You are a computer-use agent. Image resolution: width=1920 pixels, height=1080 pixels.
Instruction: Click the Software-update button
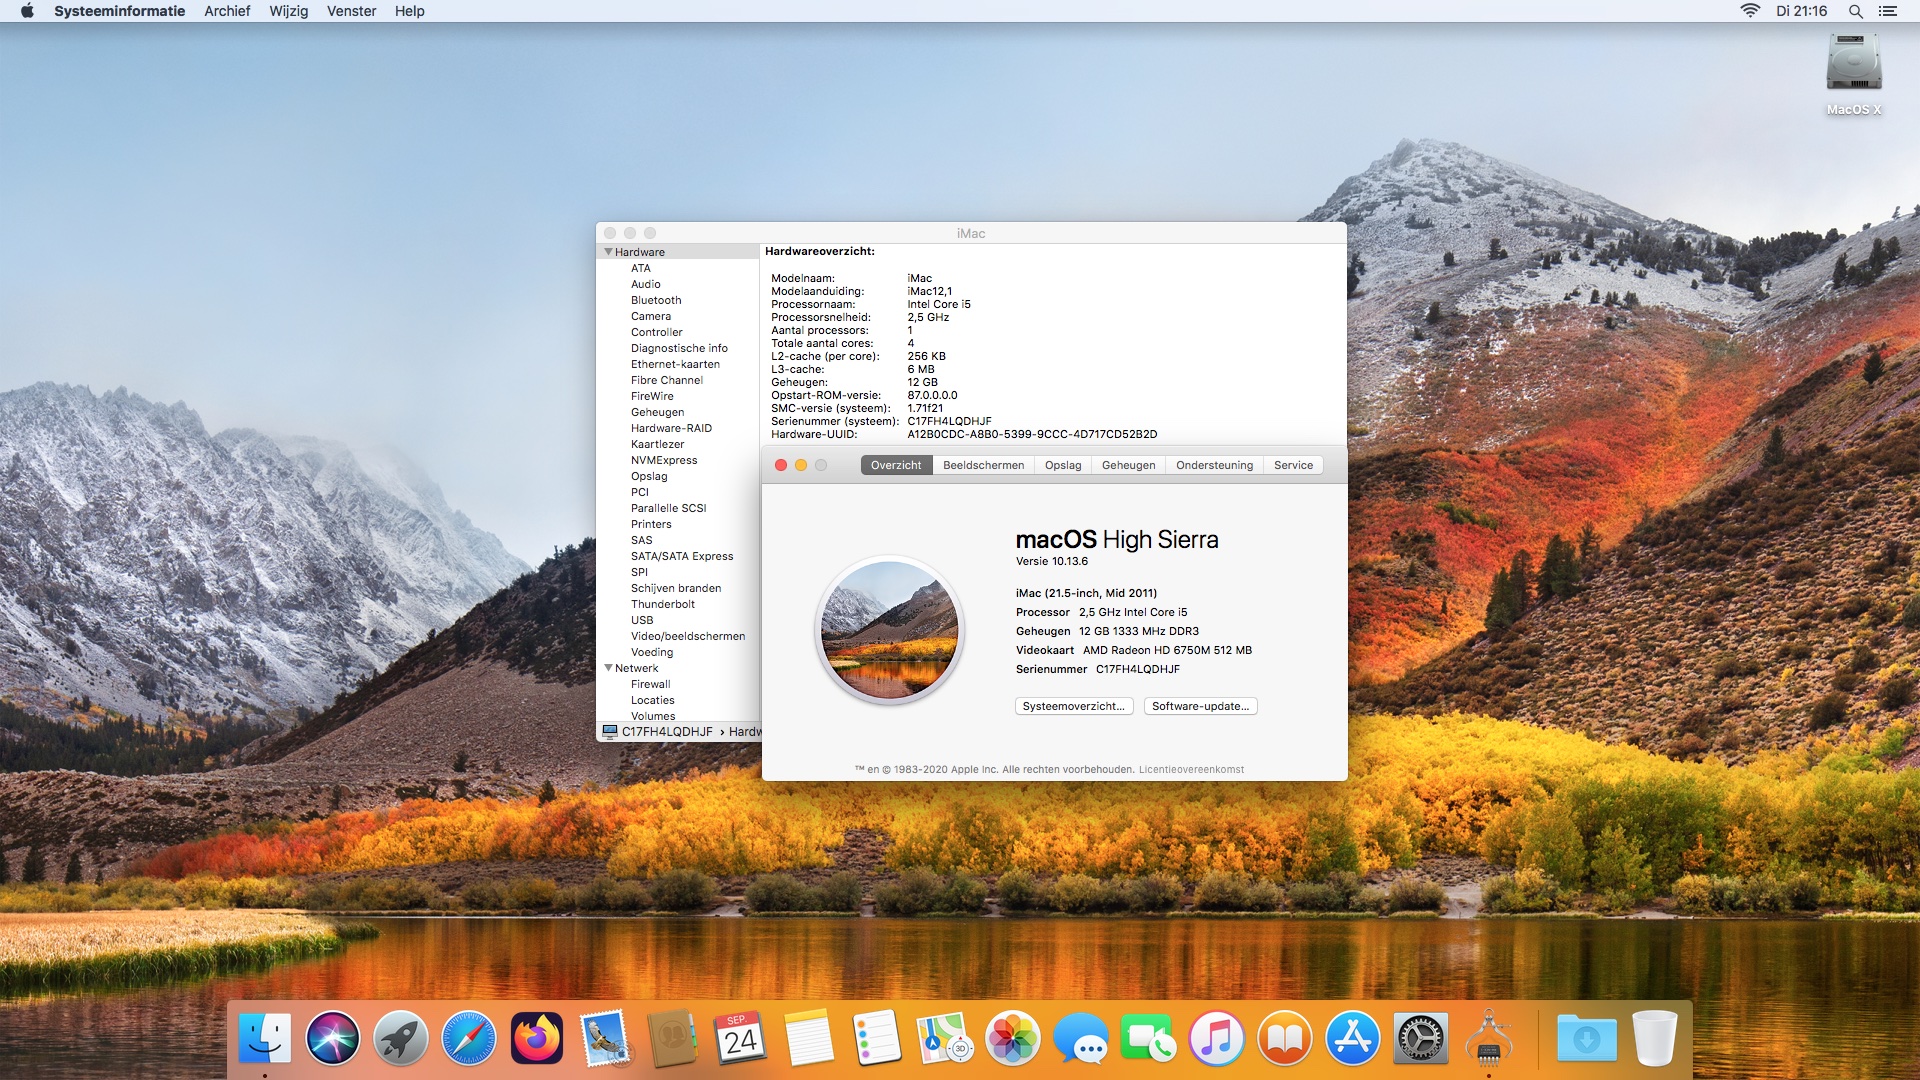(1200, 706)
